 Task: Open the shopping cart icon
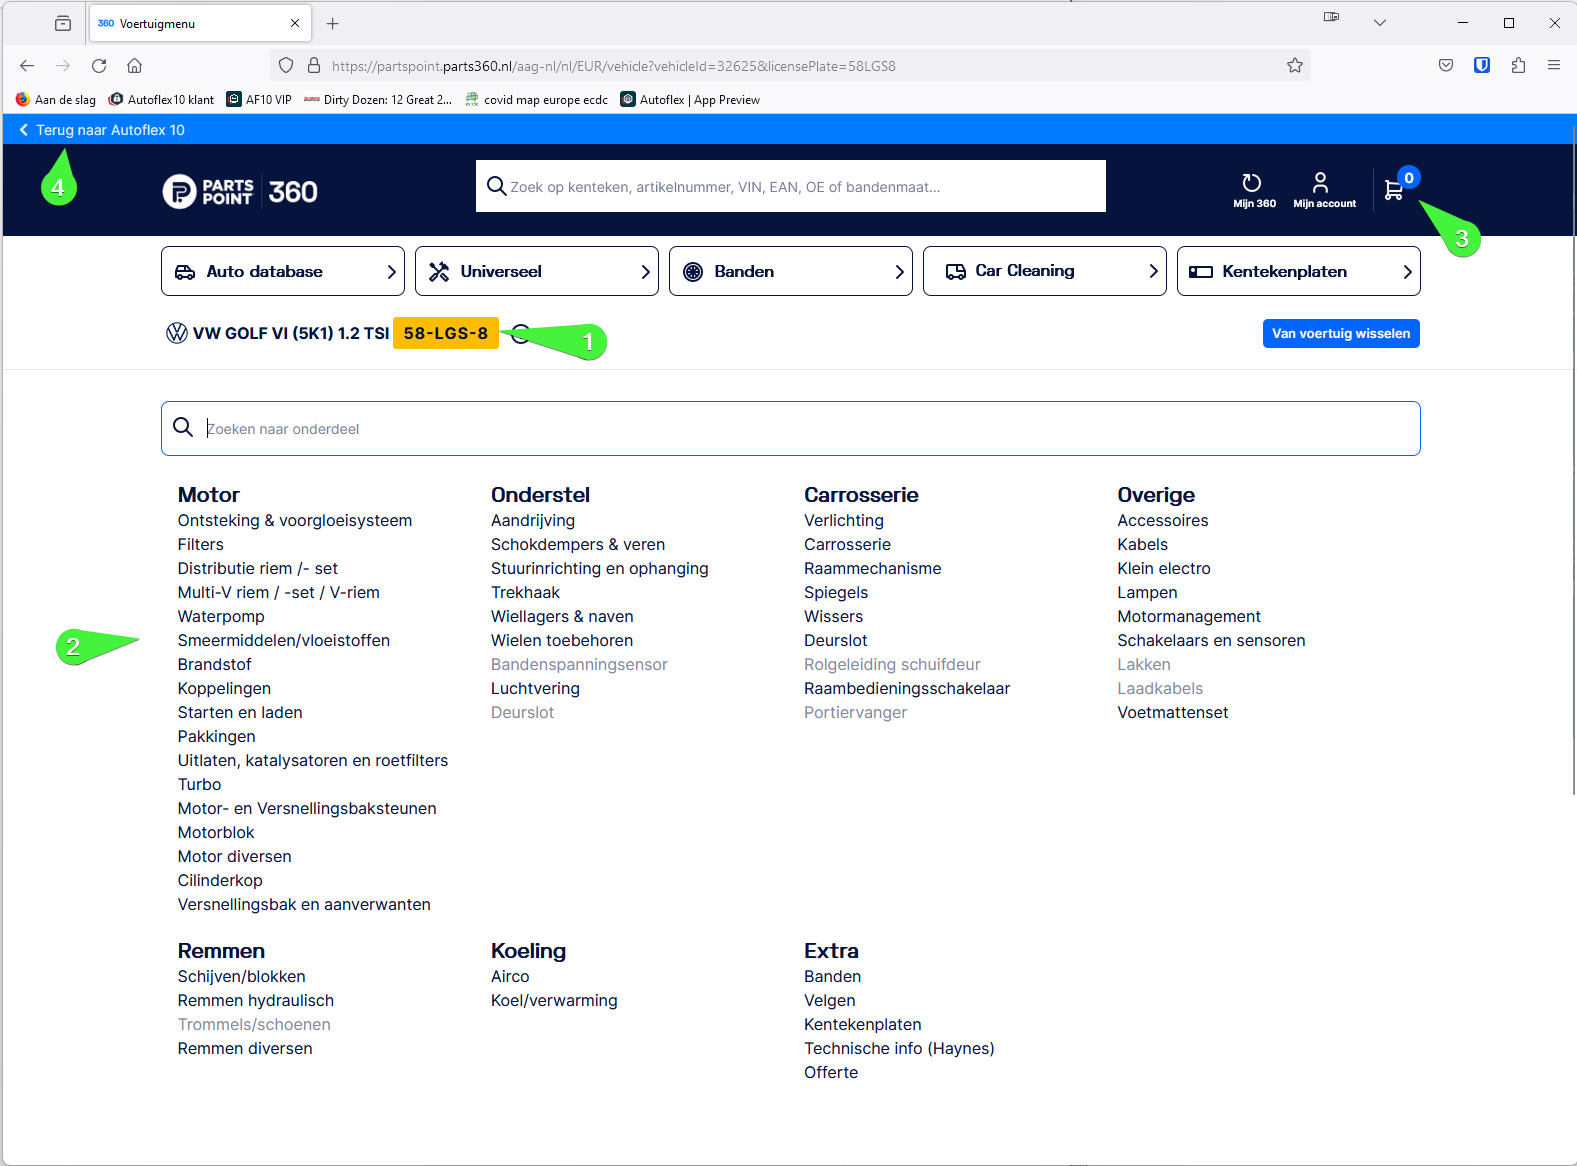(x=1393, y=189)
